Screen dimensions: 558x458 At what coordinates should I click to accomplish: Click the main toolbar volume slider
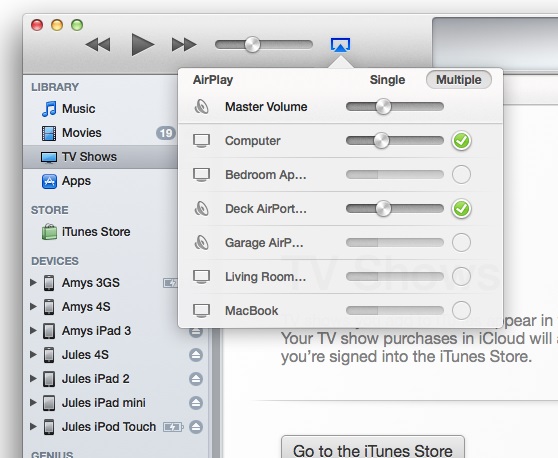pyautogui.click(x=264, y=45)
